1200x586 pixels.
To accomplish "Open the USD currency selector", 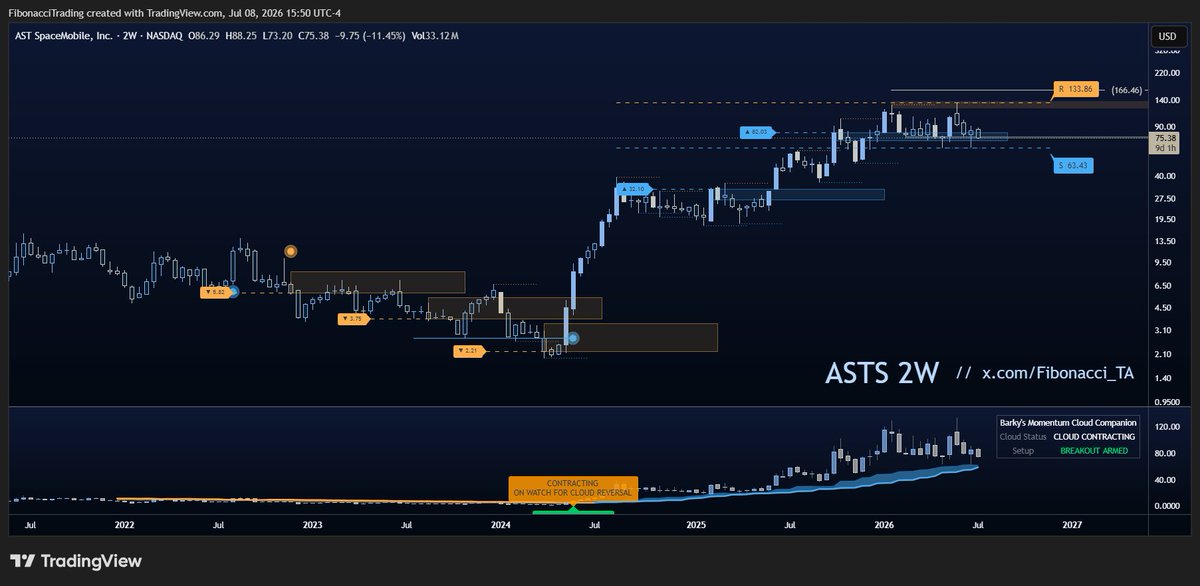I will (x=1167, y=36).
